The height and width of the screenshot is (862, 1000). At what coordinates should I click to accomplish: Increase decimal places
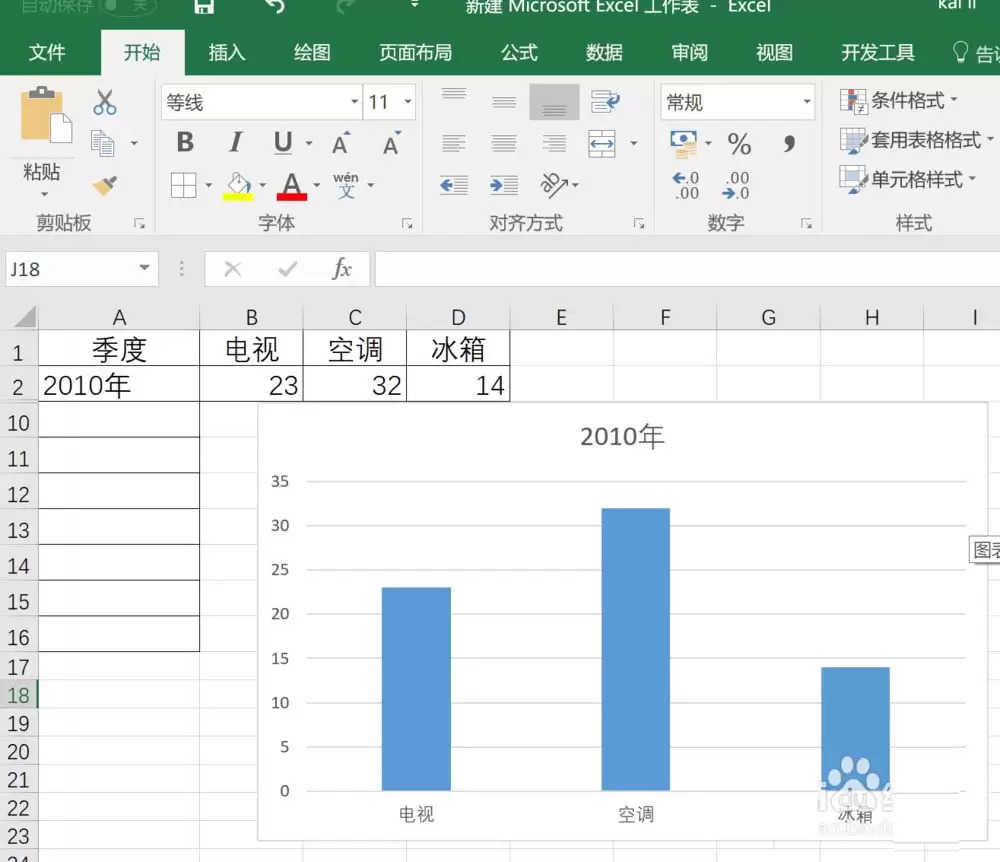coord(686,186)
